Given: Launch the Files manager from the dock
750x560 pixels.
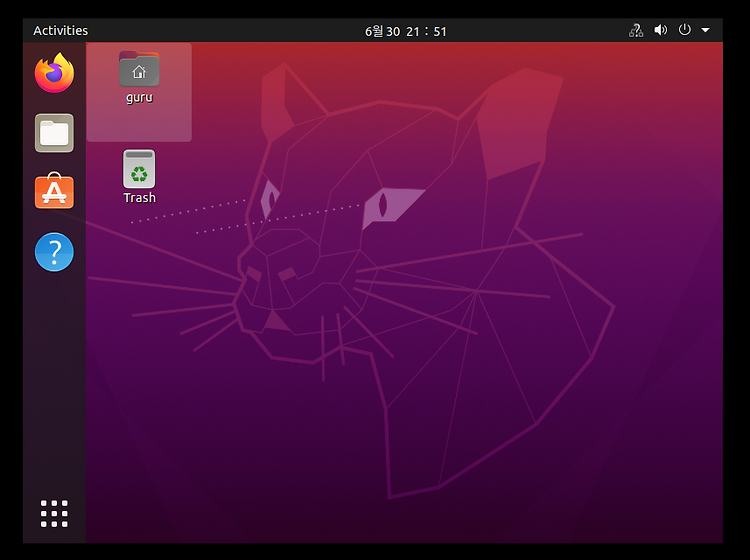Looking at the screenshot, I should click(55, 133).
